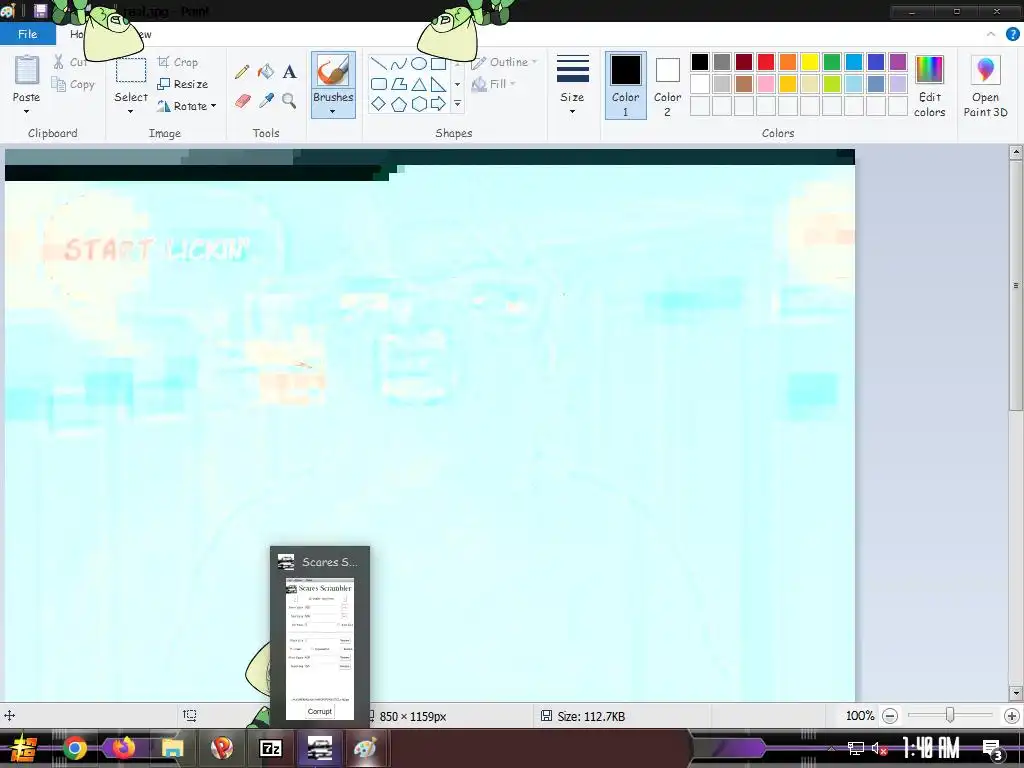Pick the Hexagon shape
This screenshot has width=1024, height=768.
point(419,104)
